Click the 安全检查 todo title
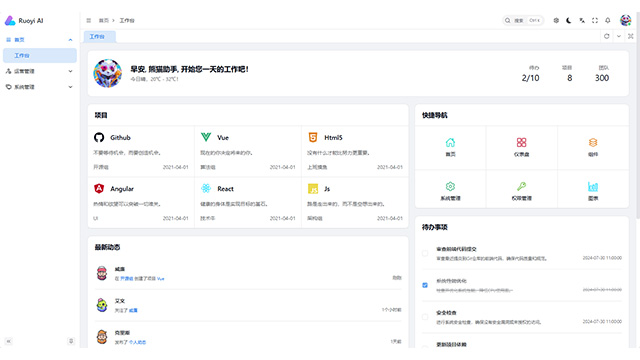 (446, 313)
